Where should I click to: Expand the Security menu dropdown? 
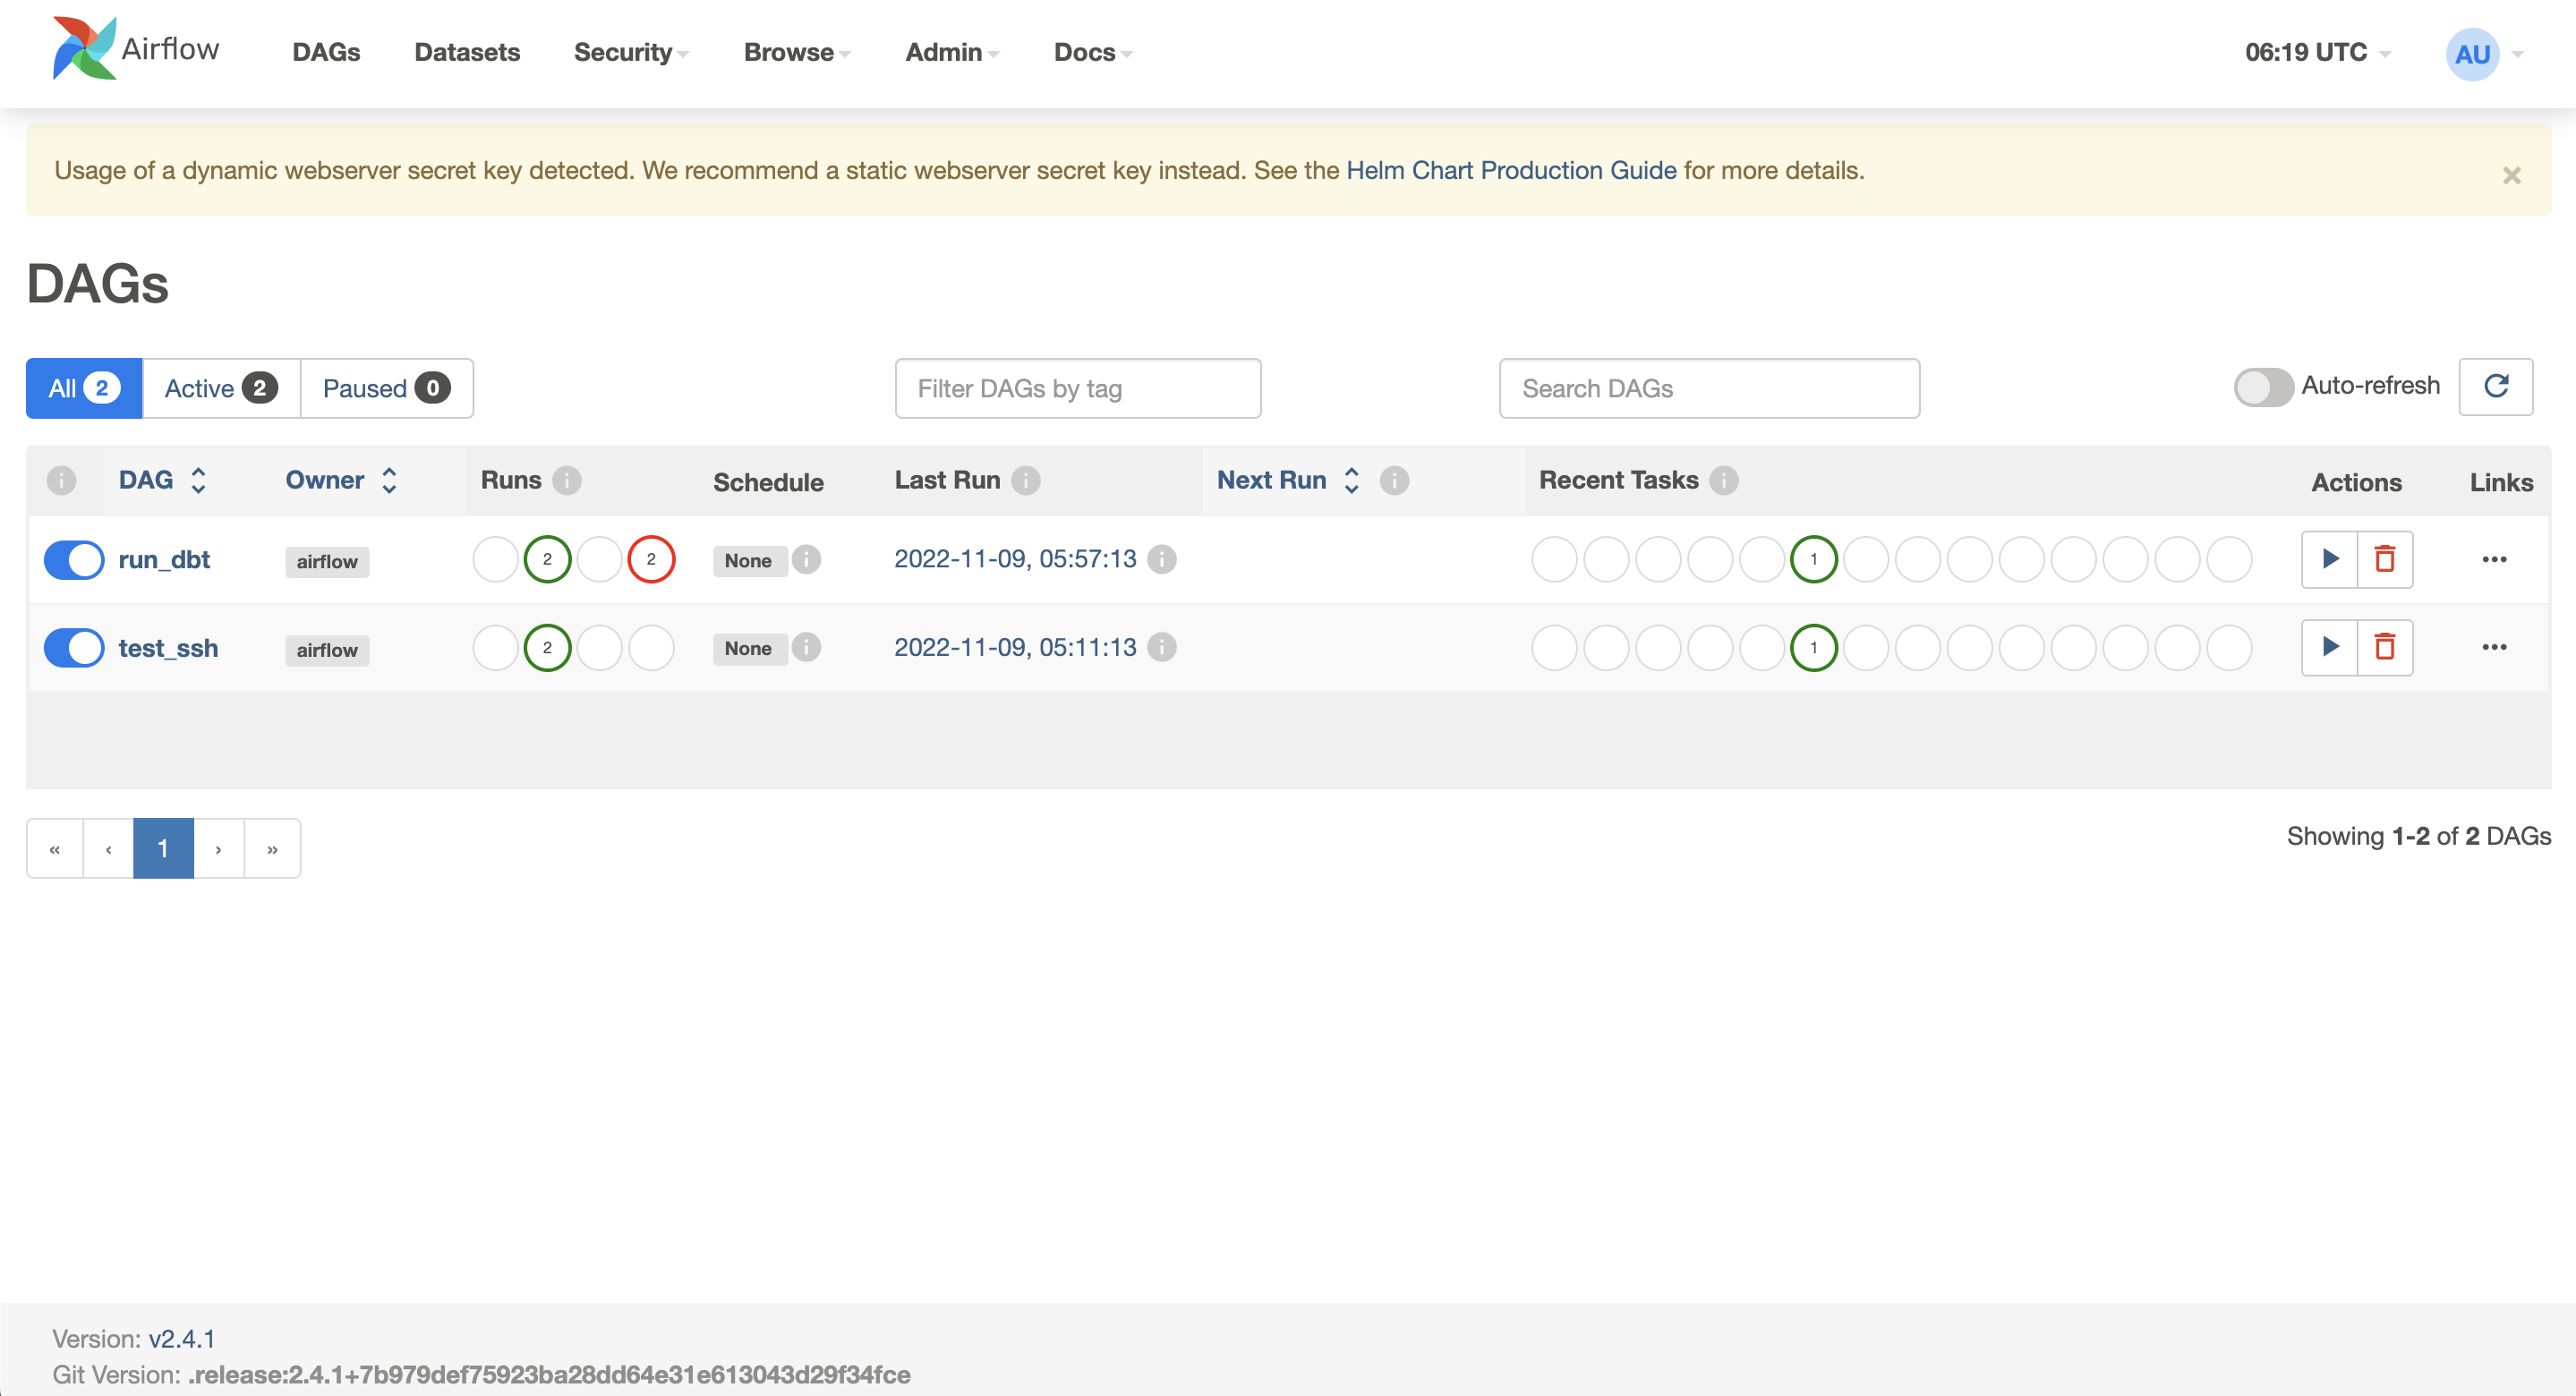(x=630, y=52)
